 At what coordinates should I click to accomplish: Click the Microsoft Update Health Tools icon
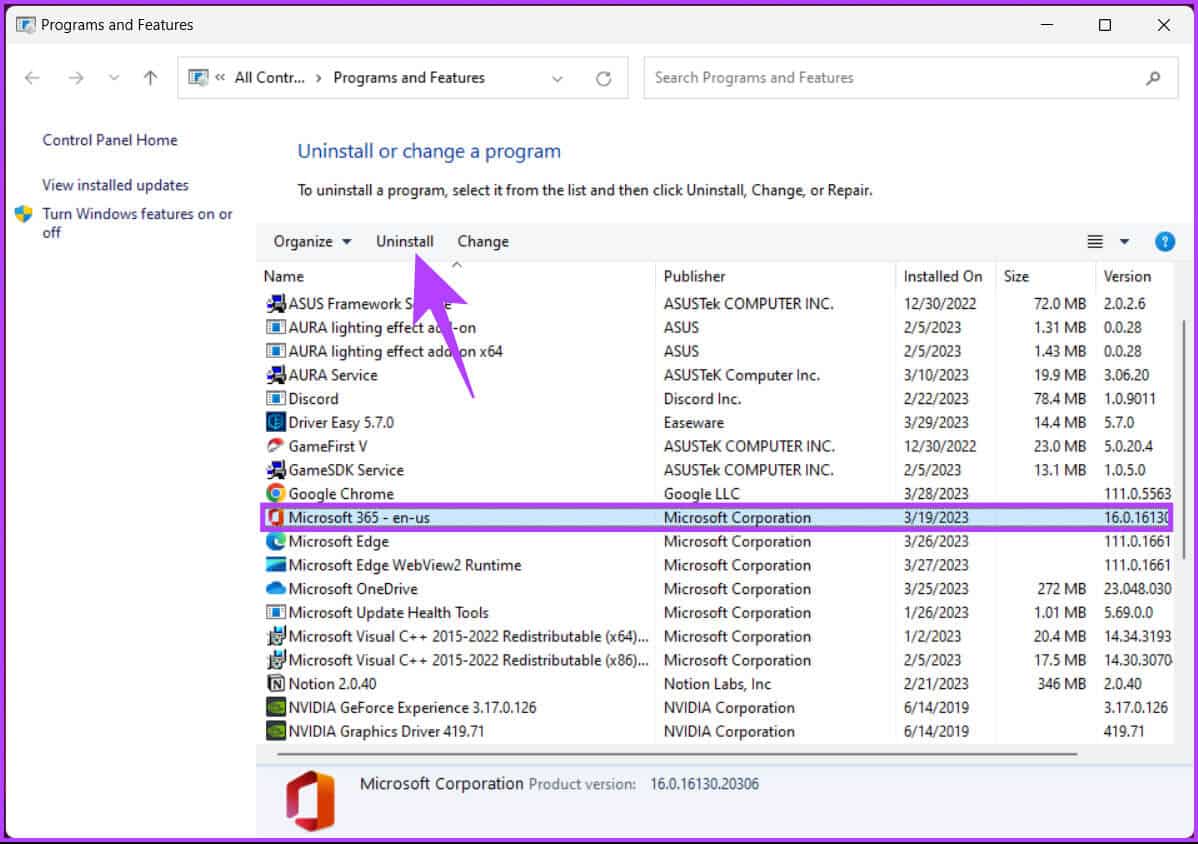276,613
